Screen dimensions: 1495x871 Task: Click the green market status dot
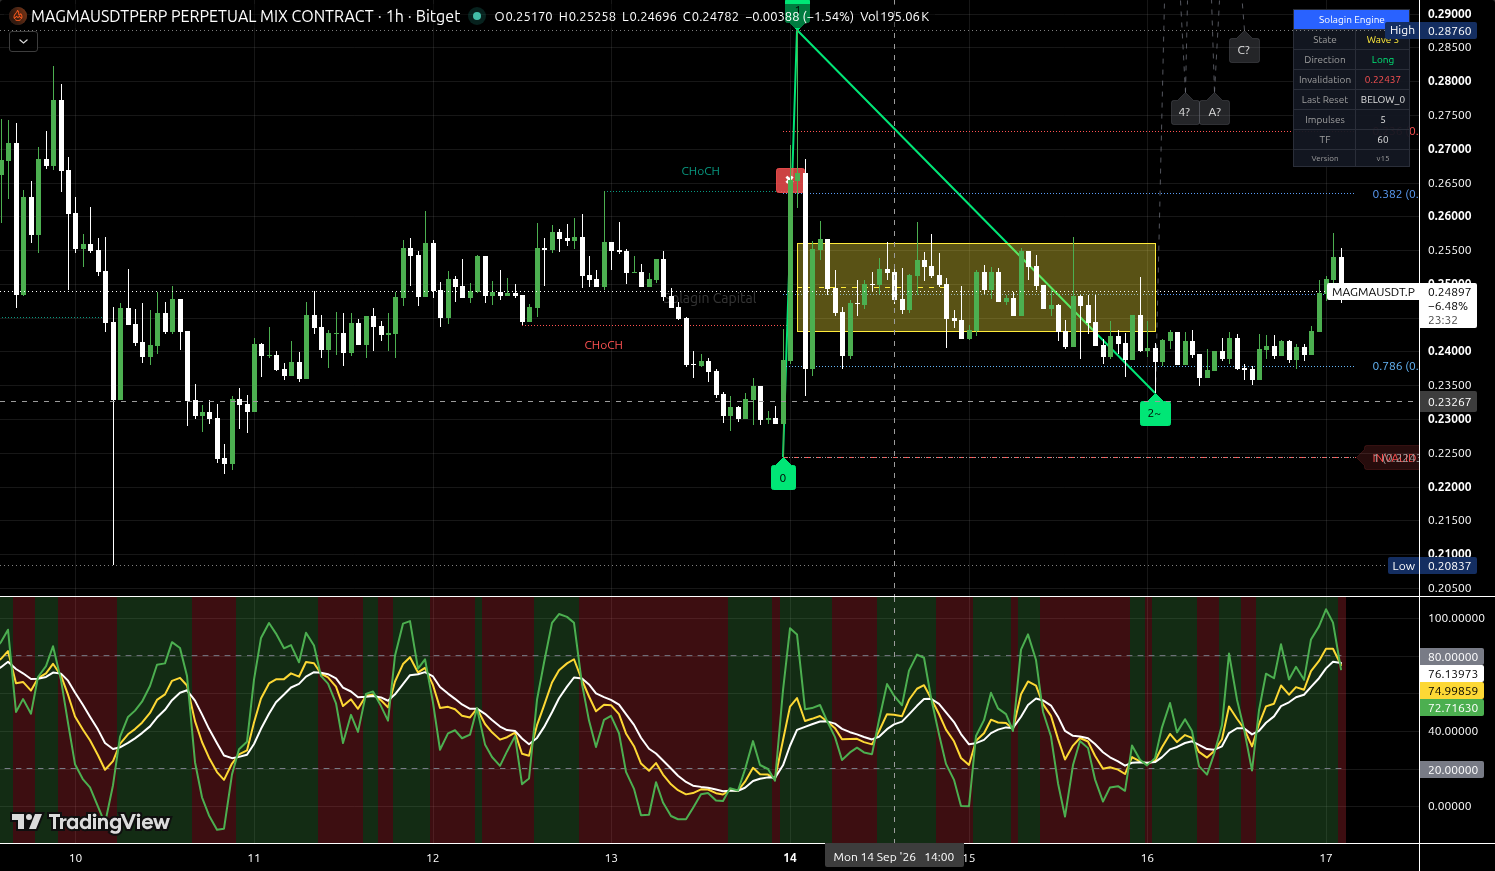point(477,16)
